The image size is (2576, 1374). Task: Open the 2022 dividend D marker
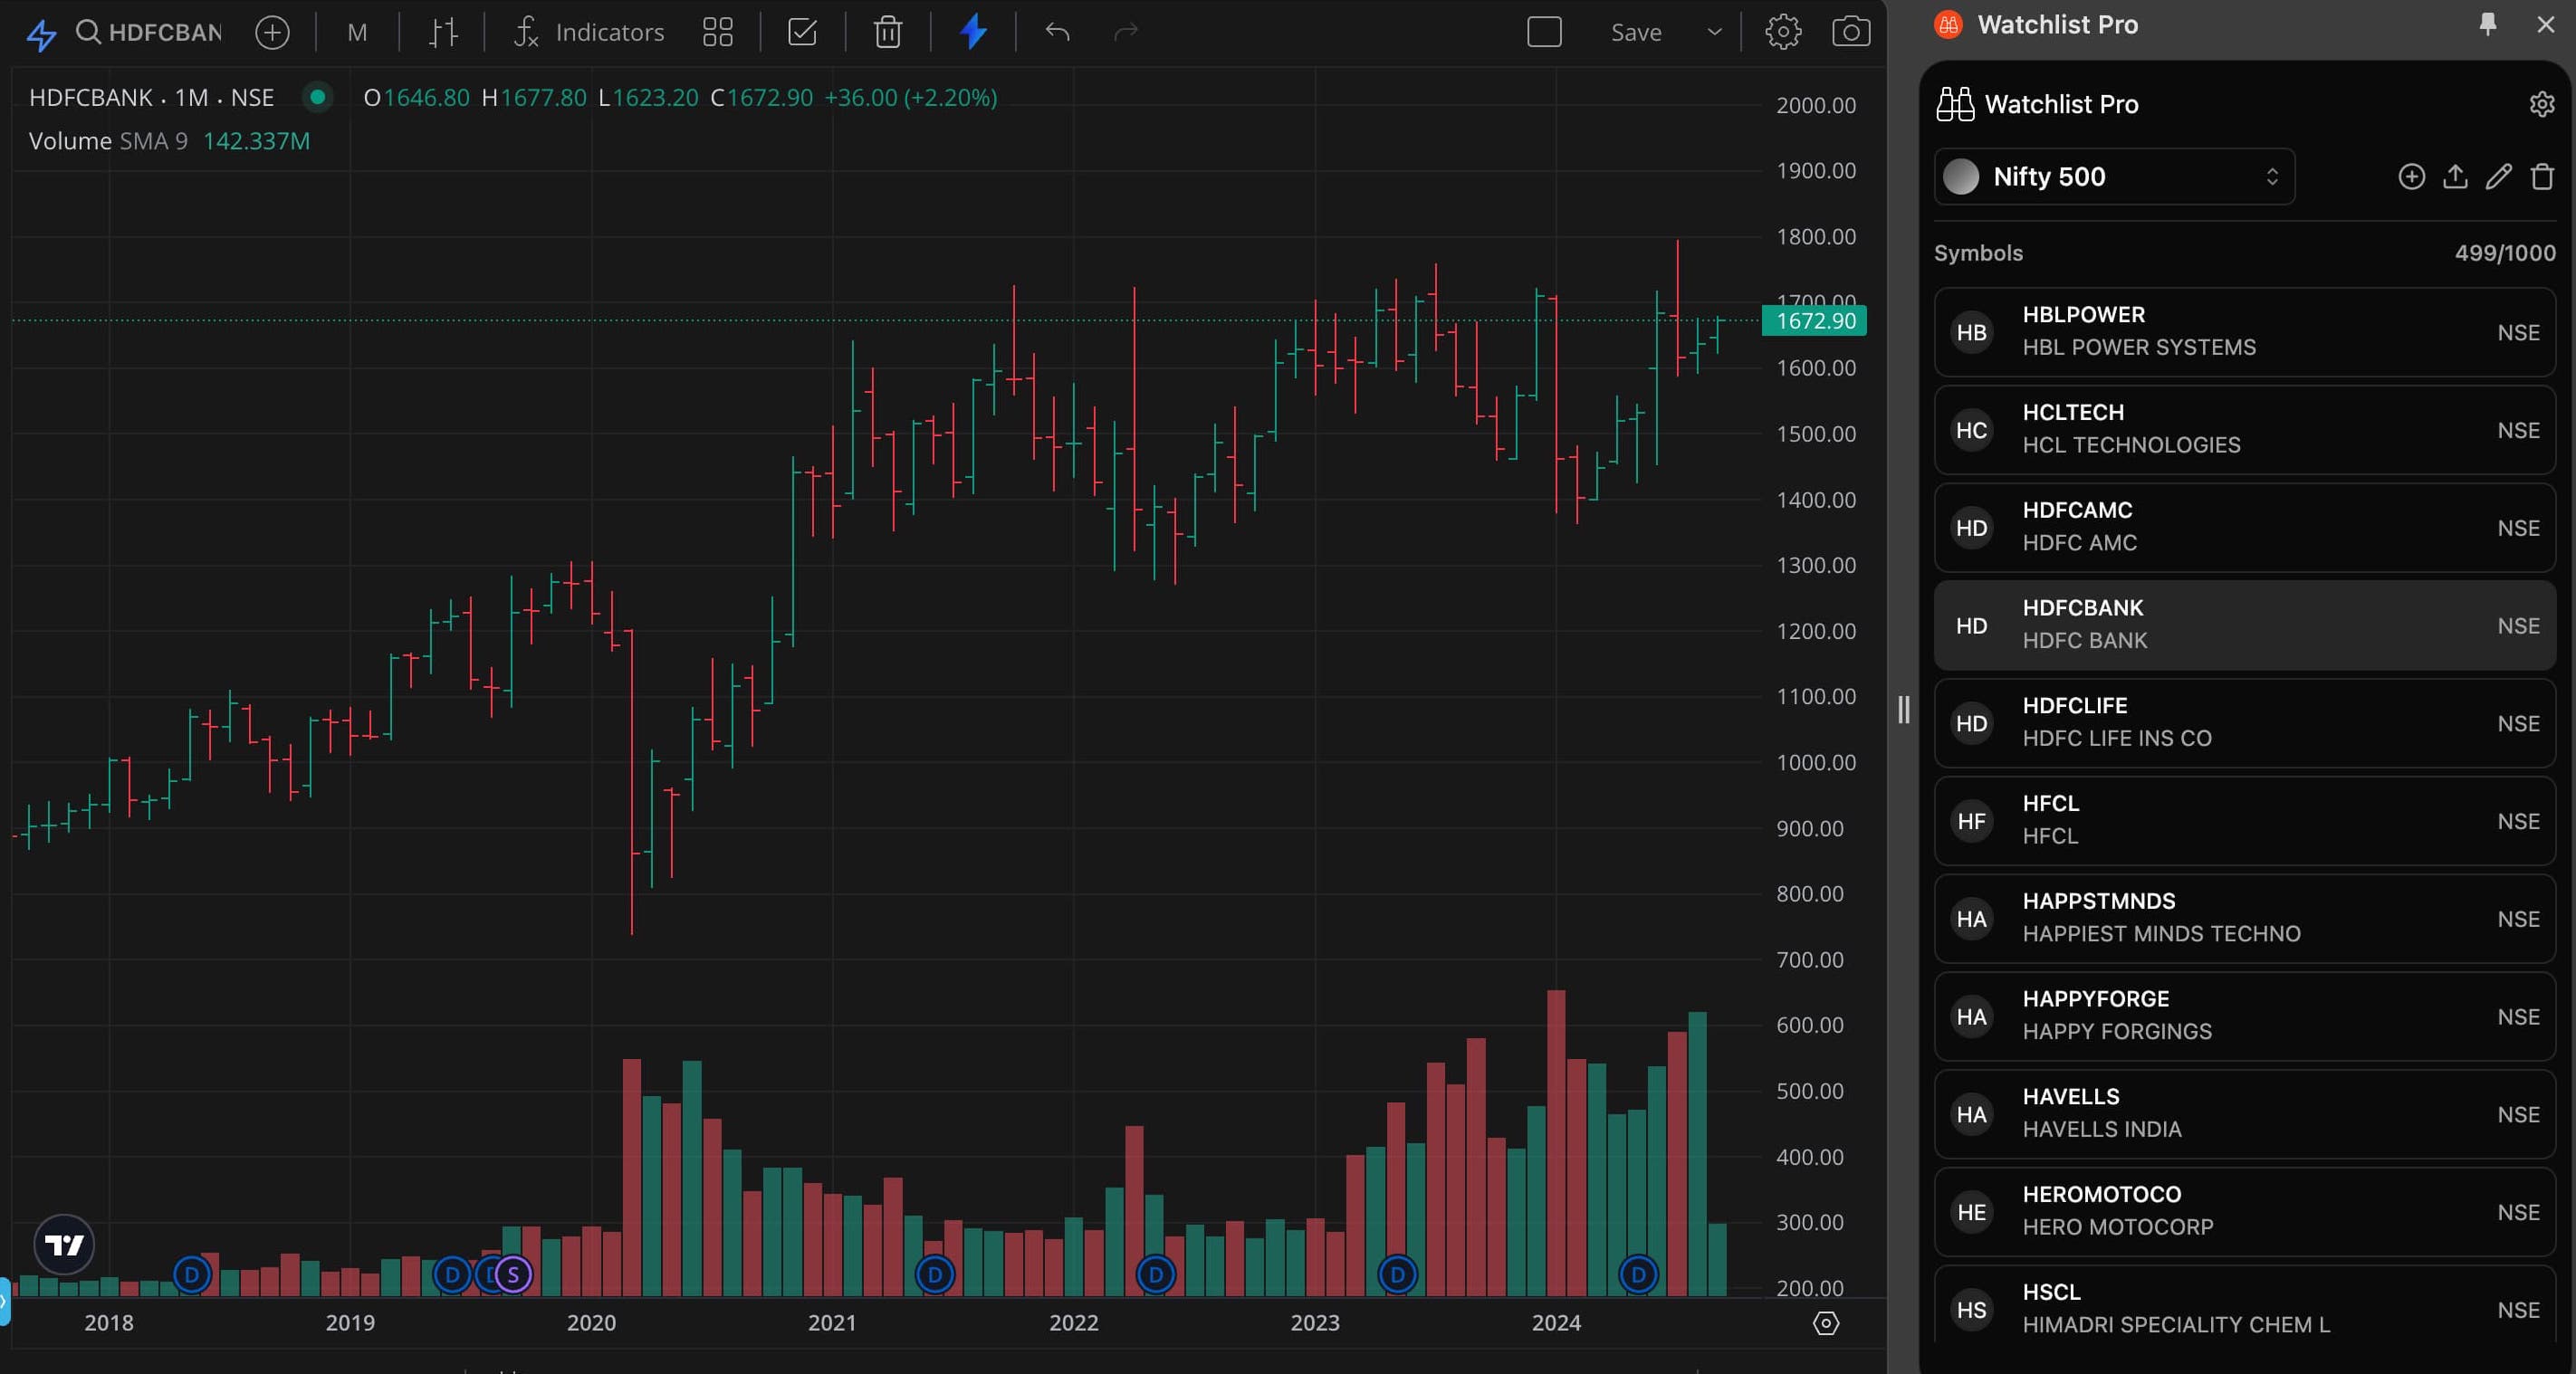pos(1156,1274)
